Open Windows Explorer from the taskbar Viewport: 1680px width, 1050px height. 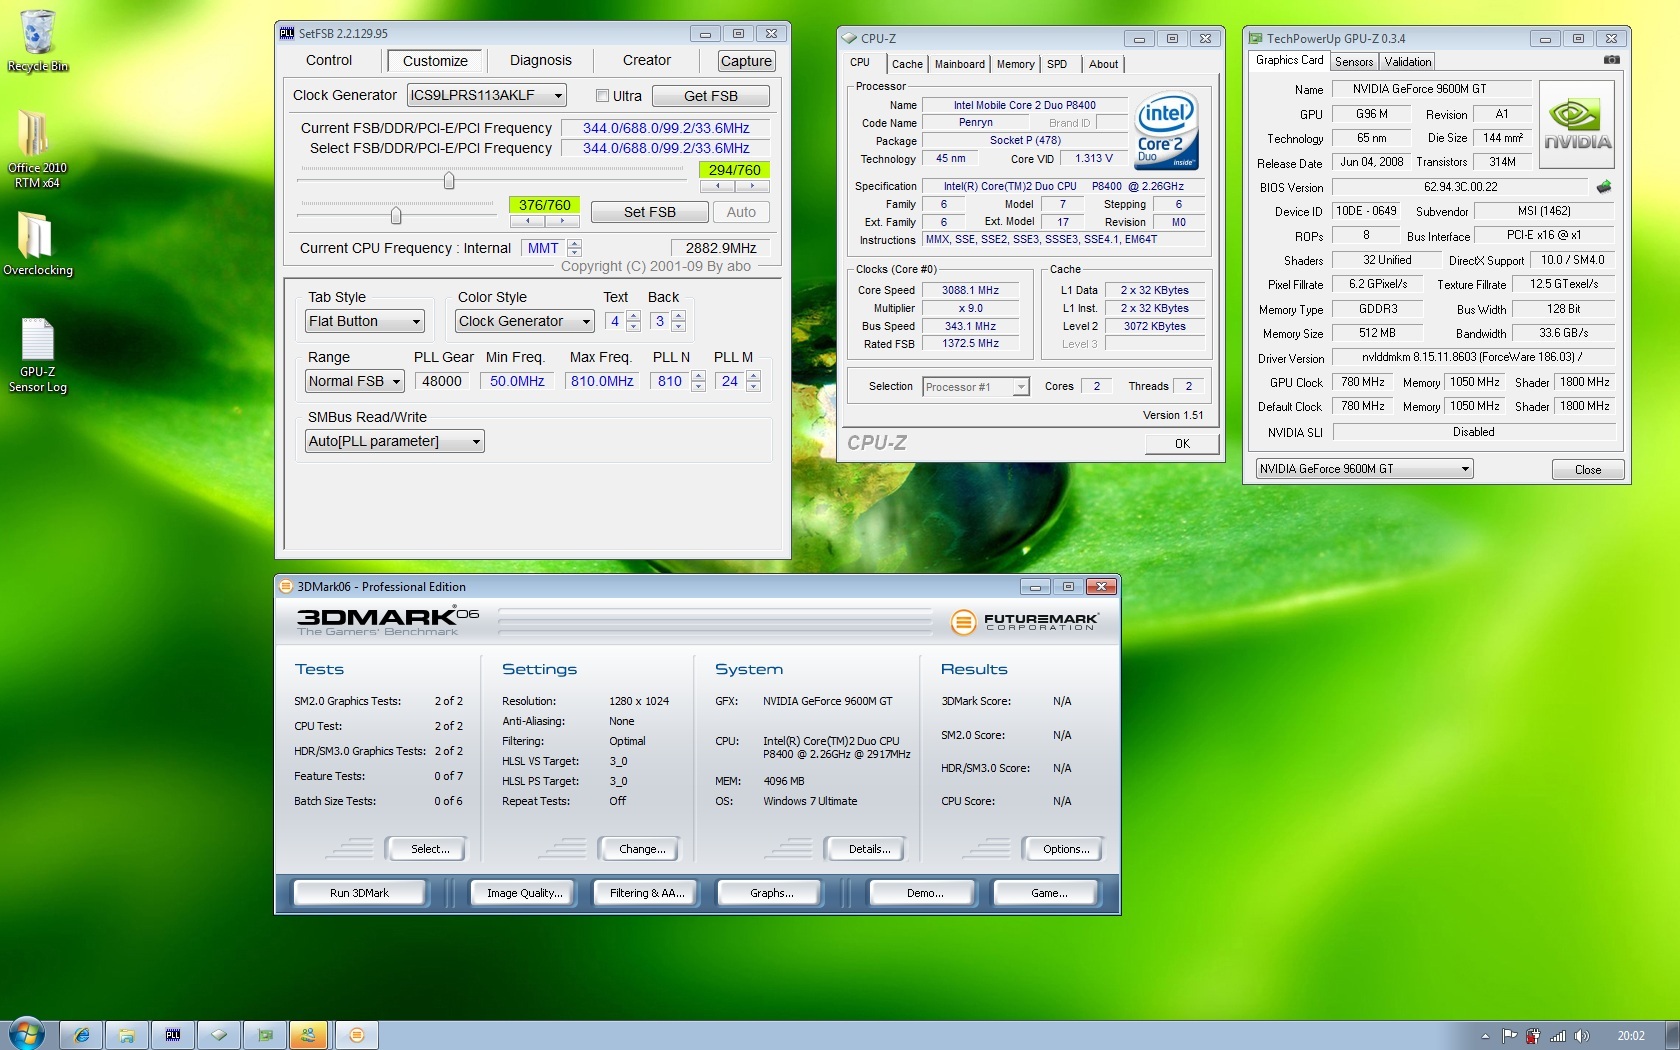pos(127,1035)
